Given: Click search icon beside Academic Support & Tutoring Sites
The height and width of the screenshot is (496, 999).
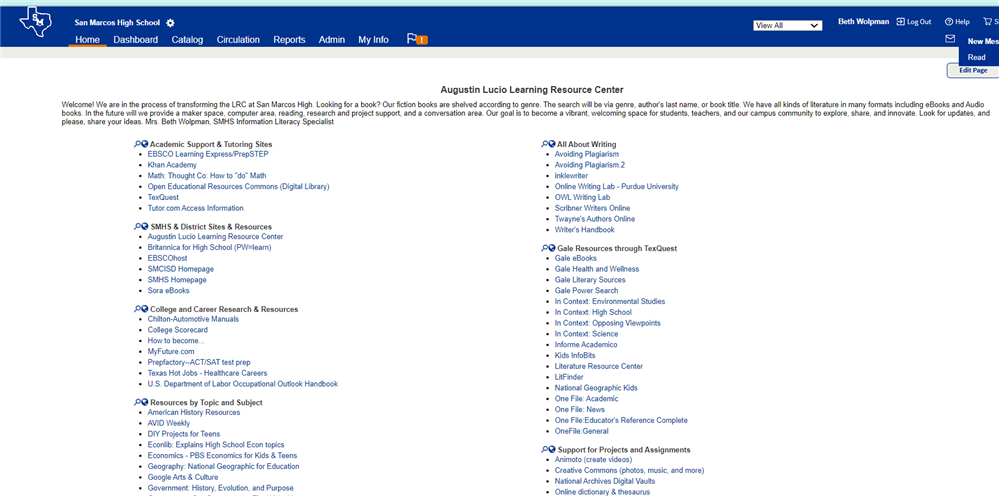Looking at the screenshot, I should 138,145.
